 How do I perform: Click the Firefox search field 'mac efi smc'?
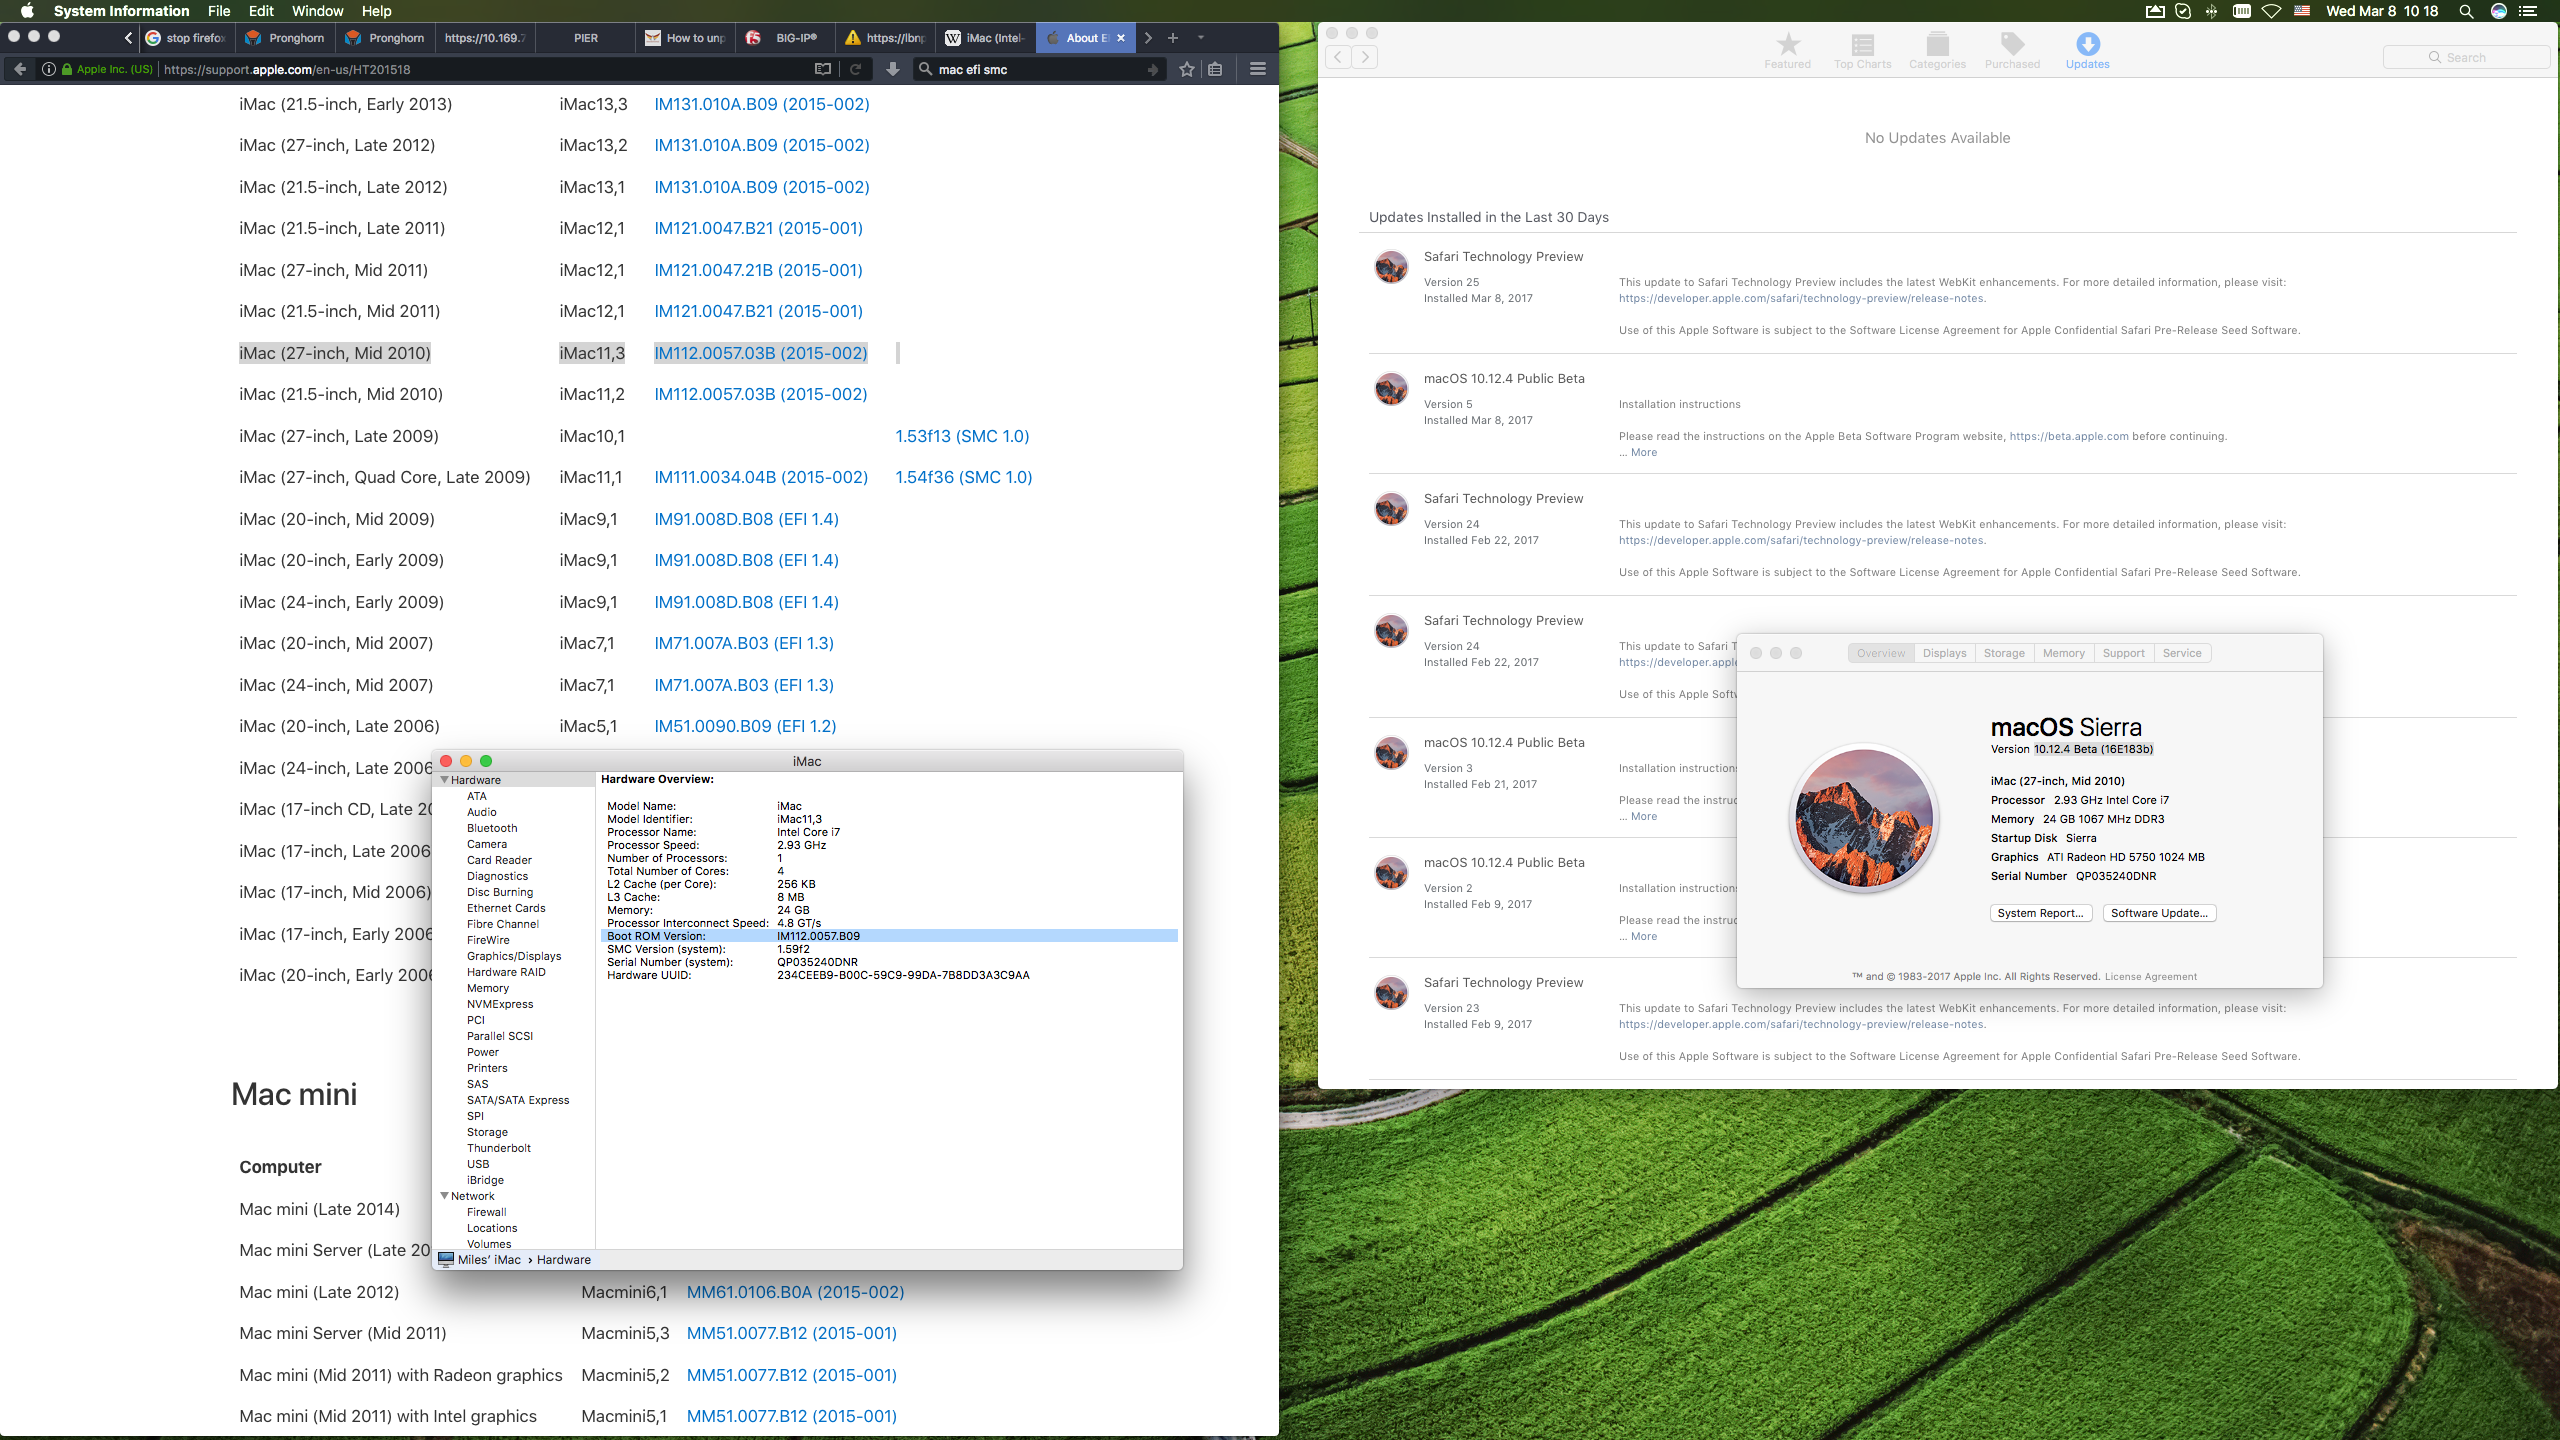click(x=1040, y=69)
